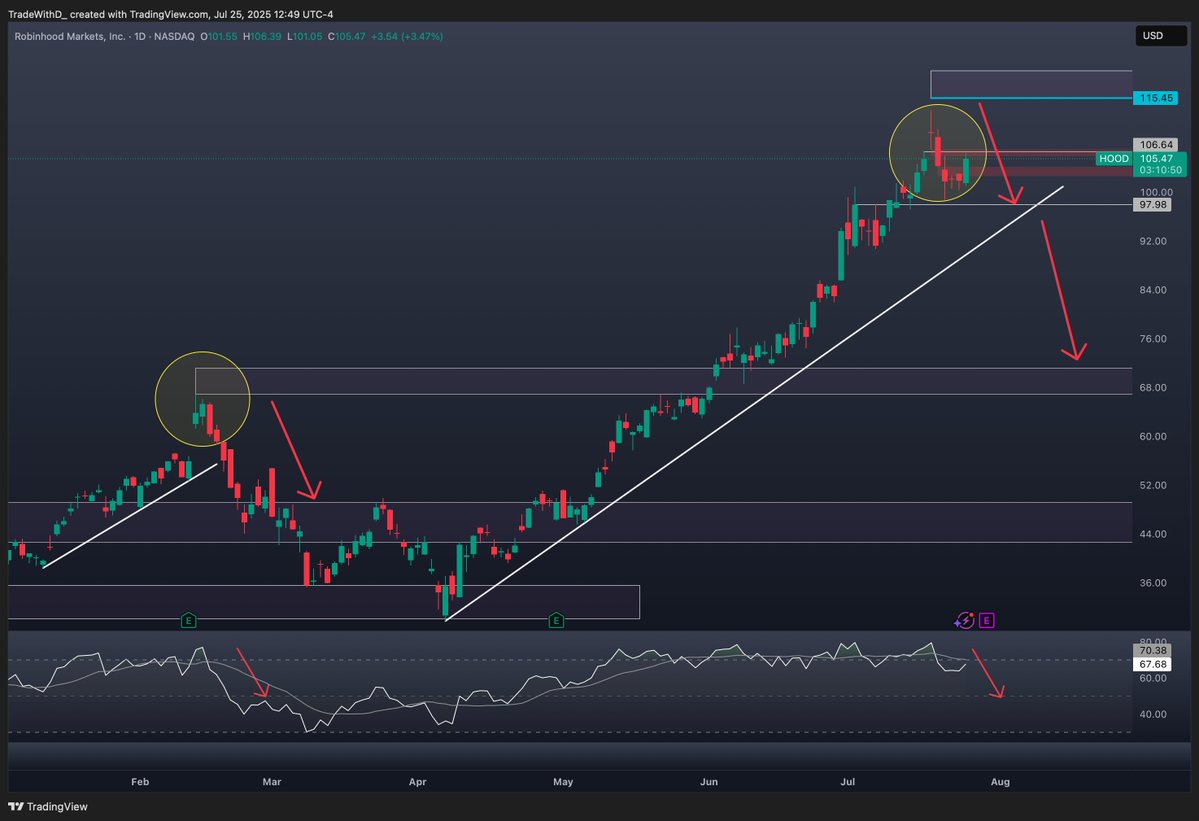Click the NASDAQ exchange label
Screen dimensions: 1199x821
(x=174, y=36)
